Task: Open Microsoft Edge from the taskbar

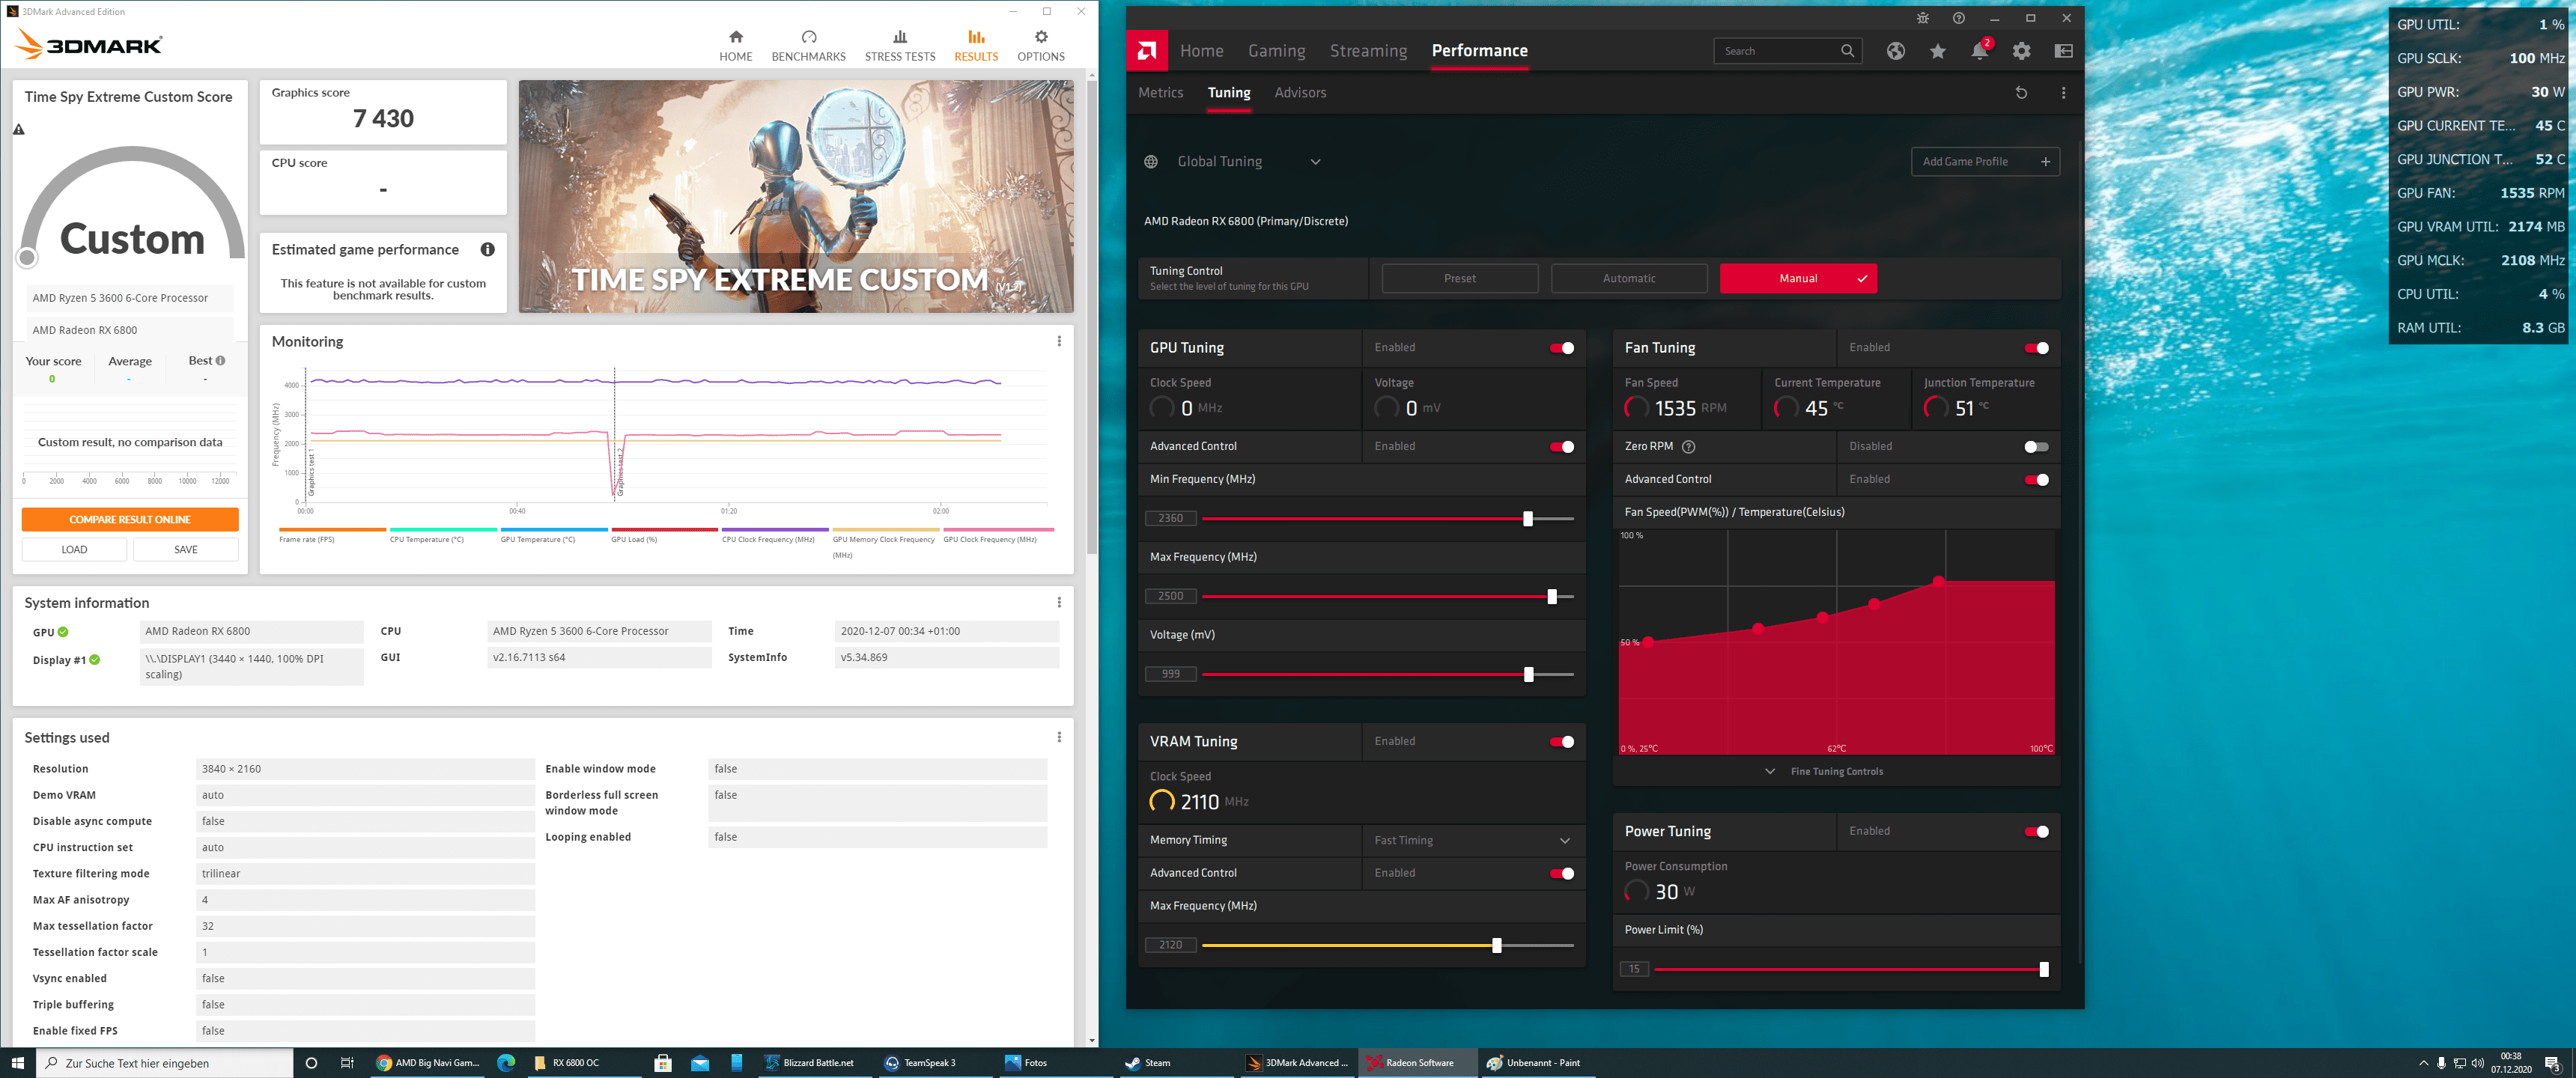Action: pos(506,1063)
